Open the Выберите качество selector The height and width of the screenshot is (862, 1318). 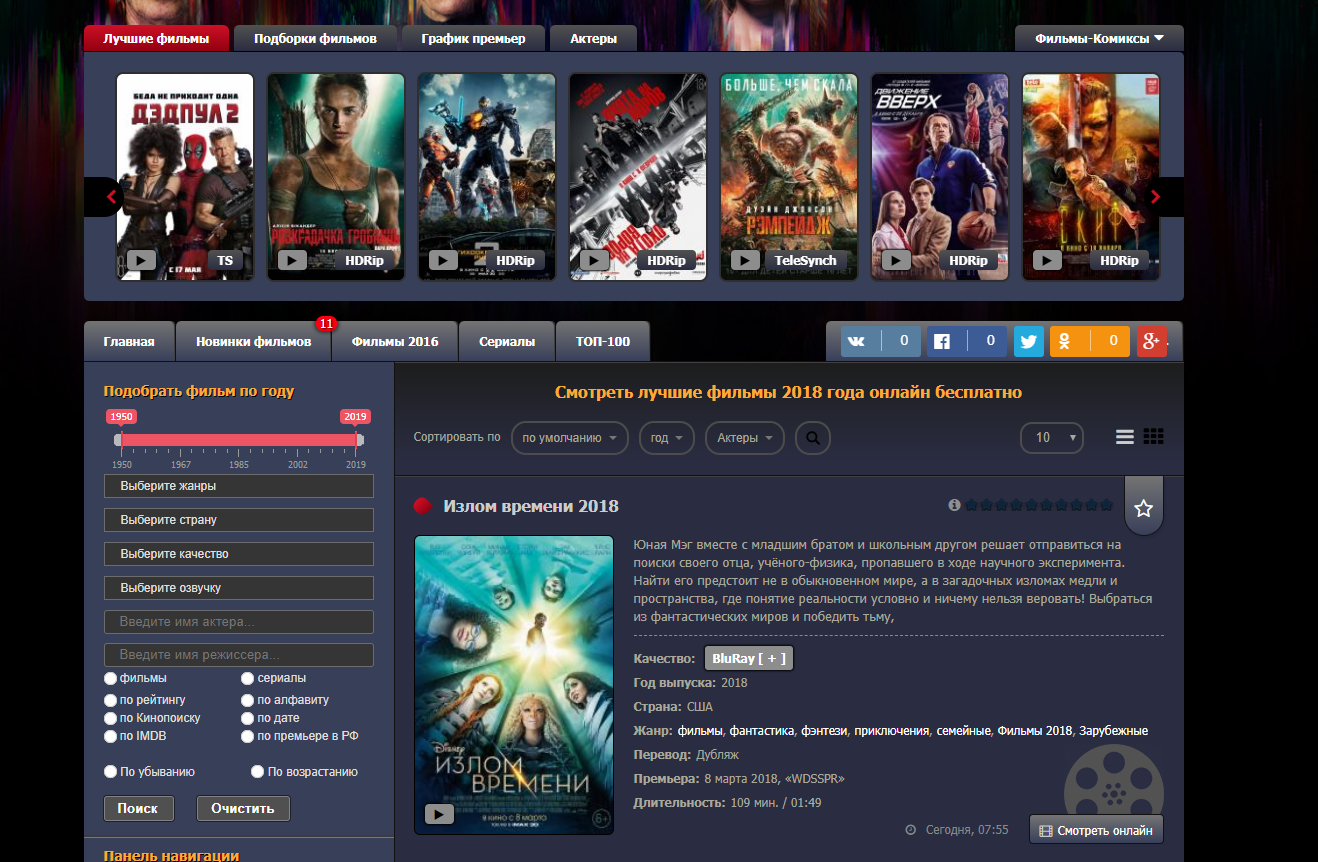[239, 554]
